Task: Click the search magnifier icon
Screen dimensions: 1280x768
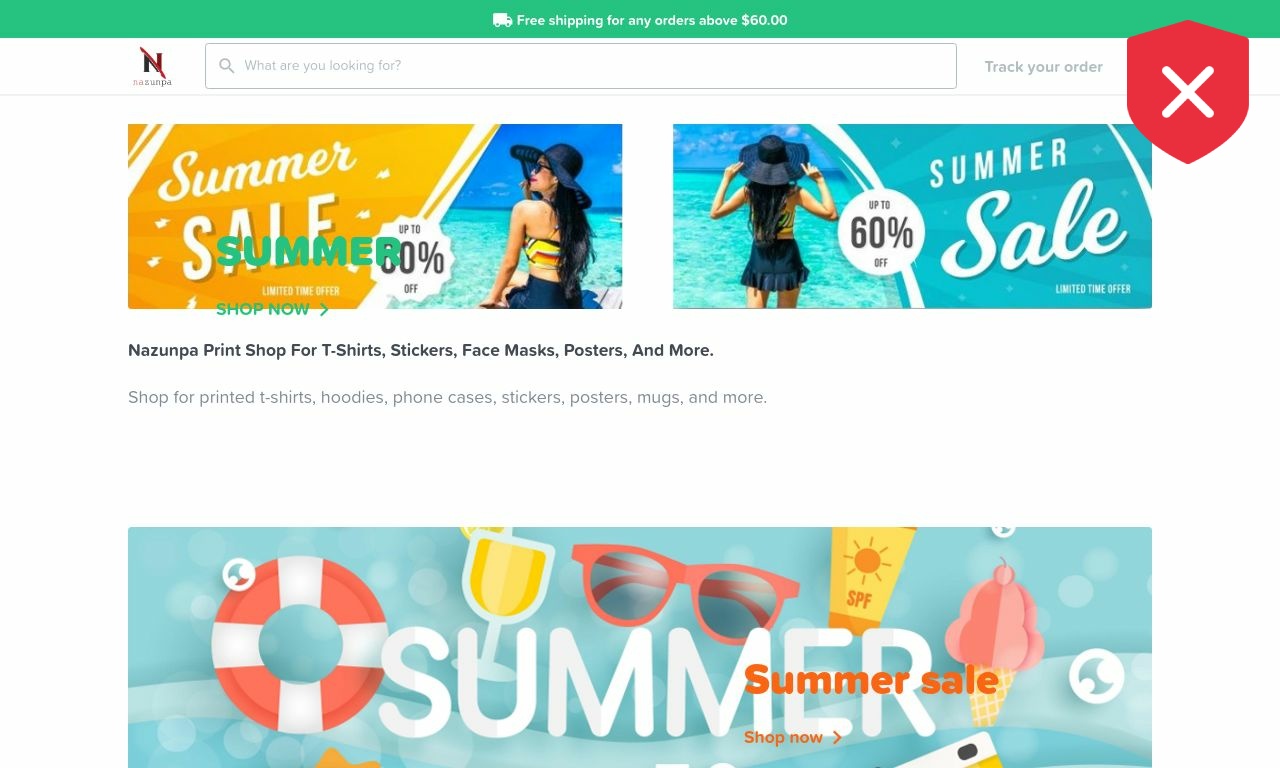Action: click(227, 66)
